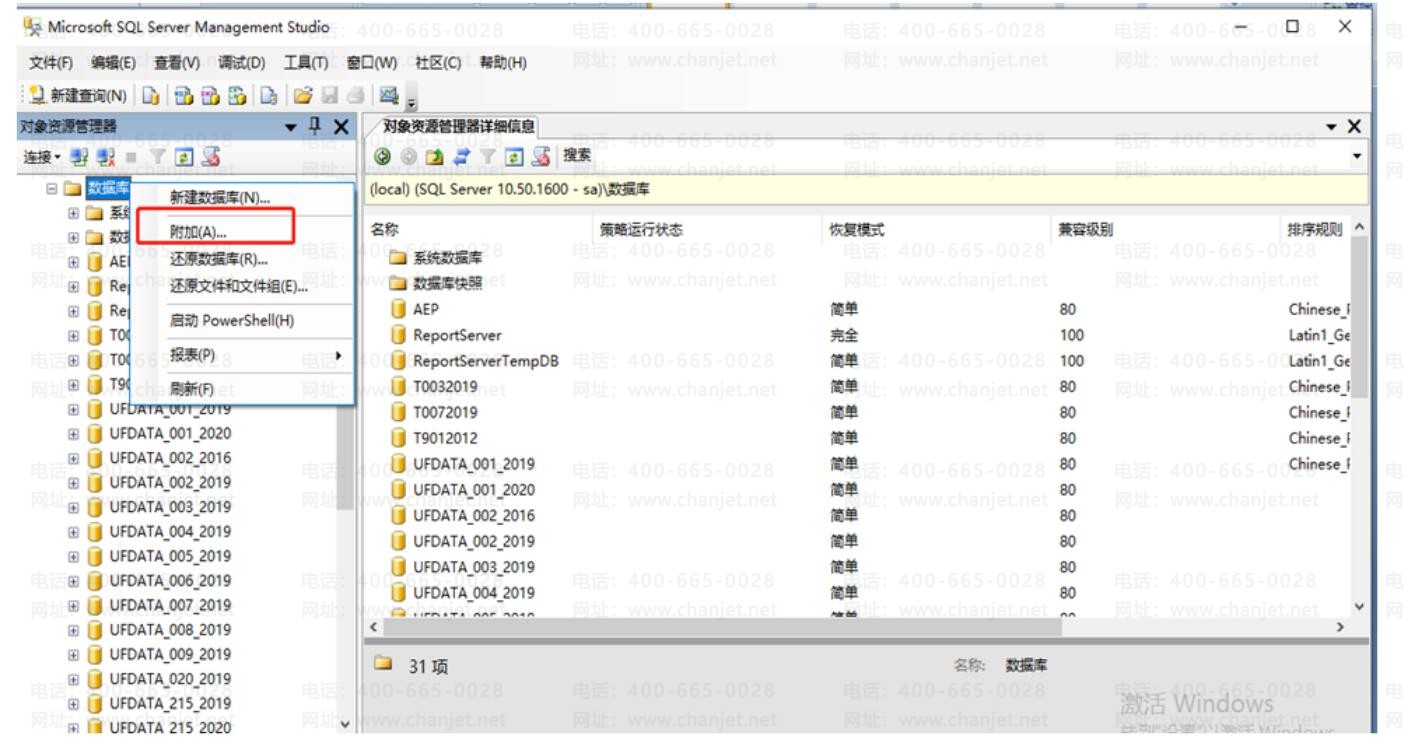Screen dimensions: 1404x741
Task: Expand UFDATA_003_2019 in the Object Explorer tree
Action: (73, 506)
